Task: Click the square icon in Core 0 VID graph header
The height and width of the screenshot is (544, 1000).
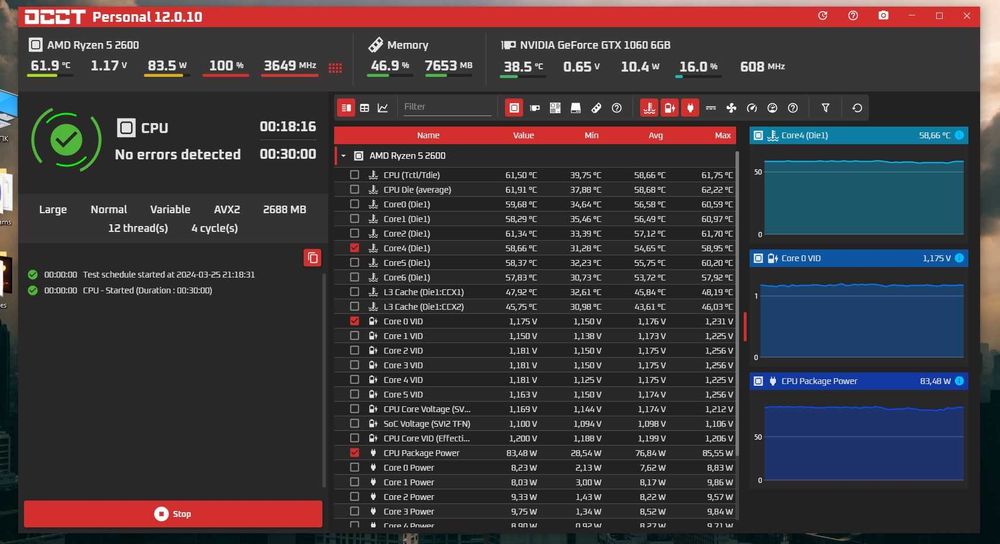Action: coord(758,258)
